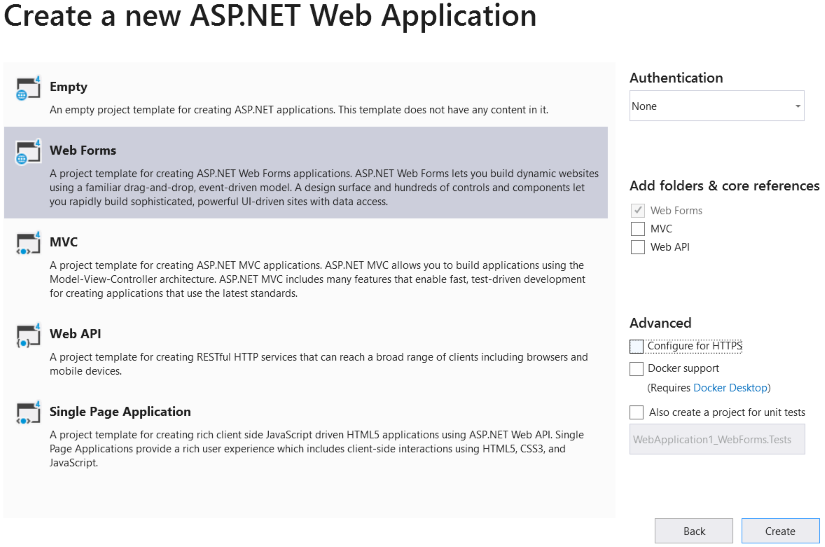The height and width of the screenshot is (547, 825).
Task: Toggle the disabled Web Forms checkbox
Action: click(638, 210)
